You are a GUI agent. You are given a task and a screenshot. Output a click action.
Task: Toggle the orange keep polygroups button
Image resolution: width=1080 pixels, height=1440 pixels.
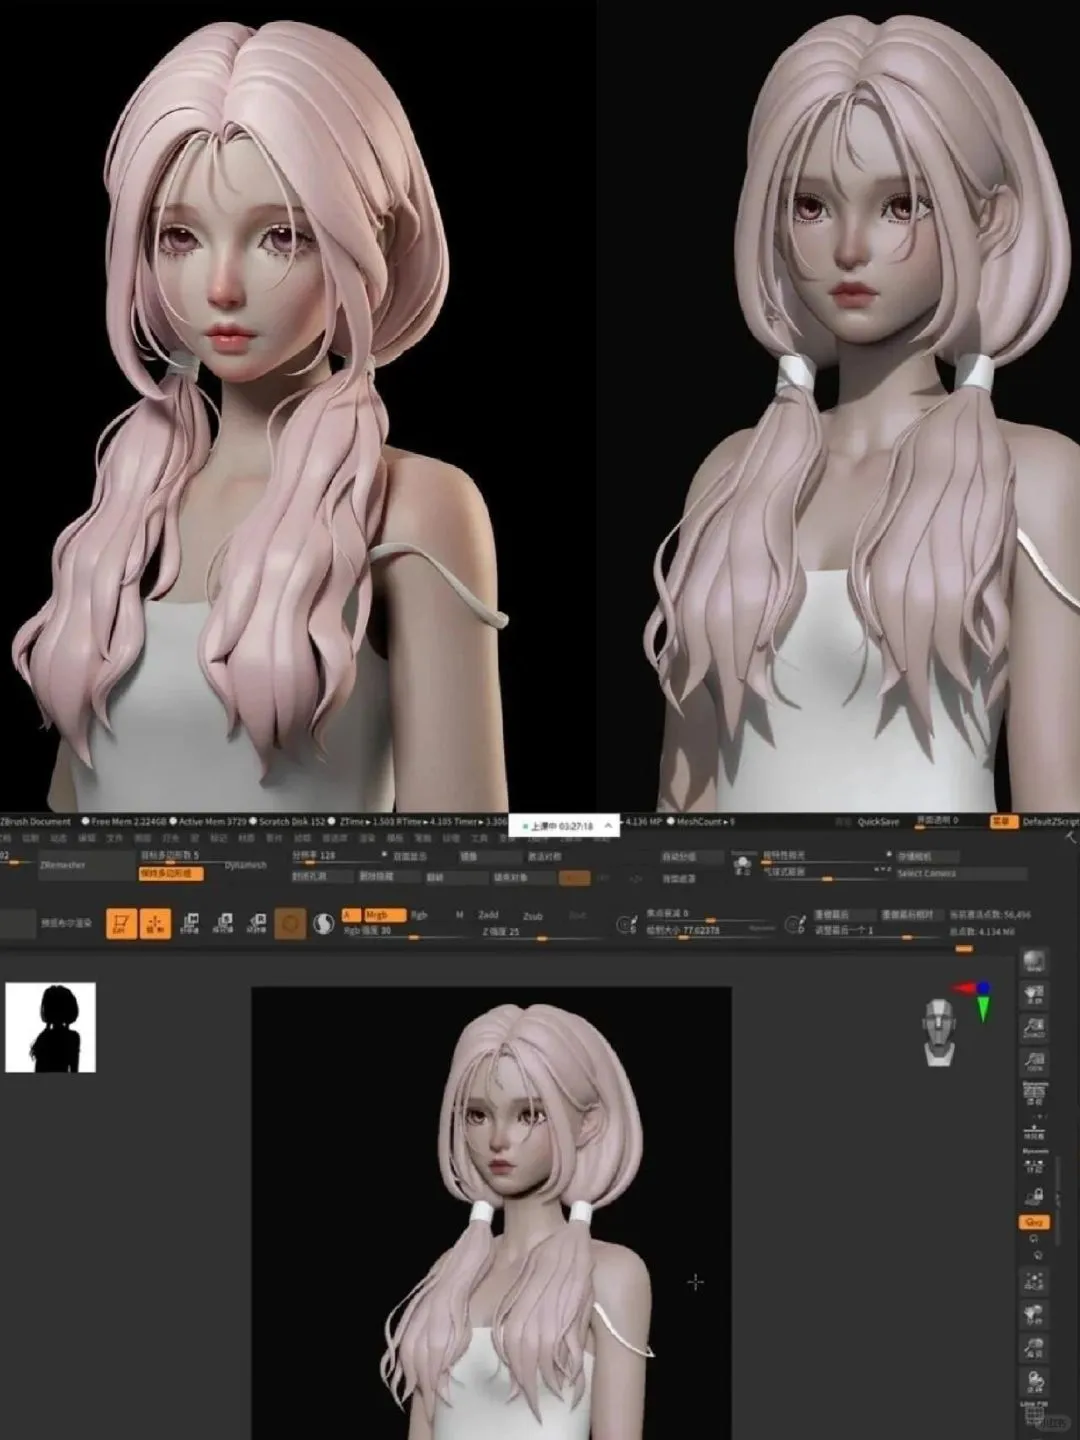pos(171,873)
